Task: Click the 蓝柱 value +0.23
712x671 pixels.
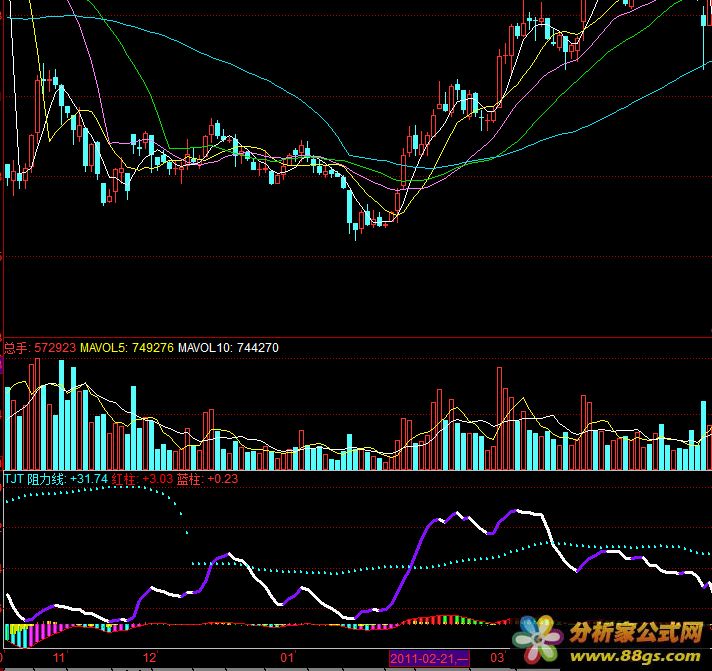Action: click(223, 479)
